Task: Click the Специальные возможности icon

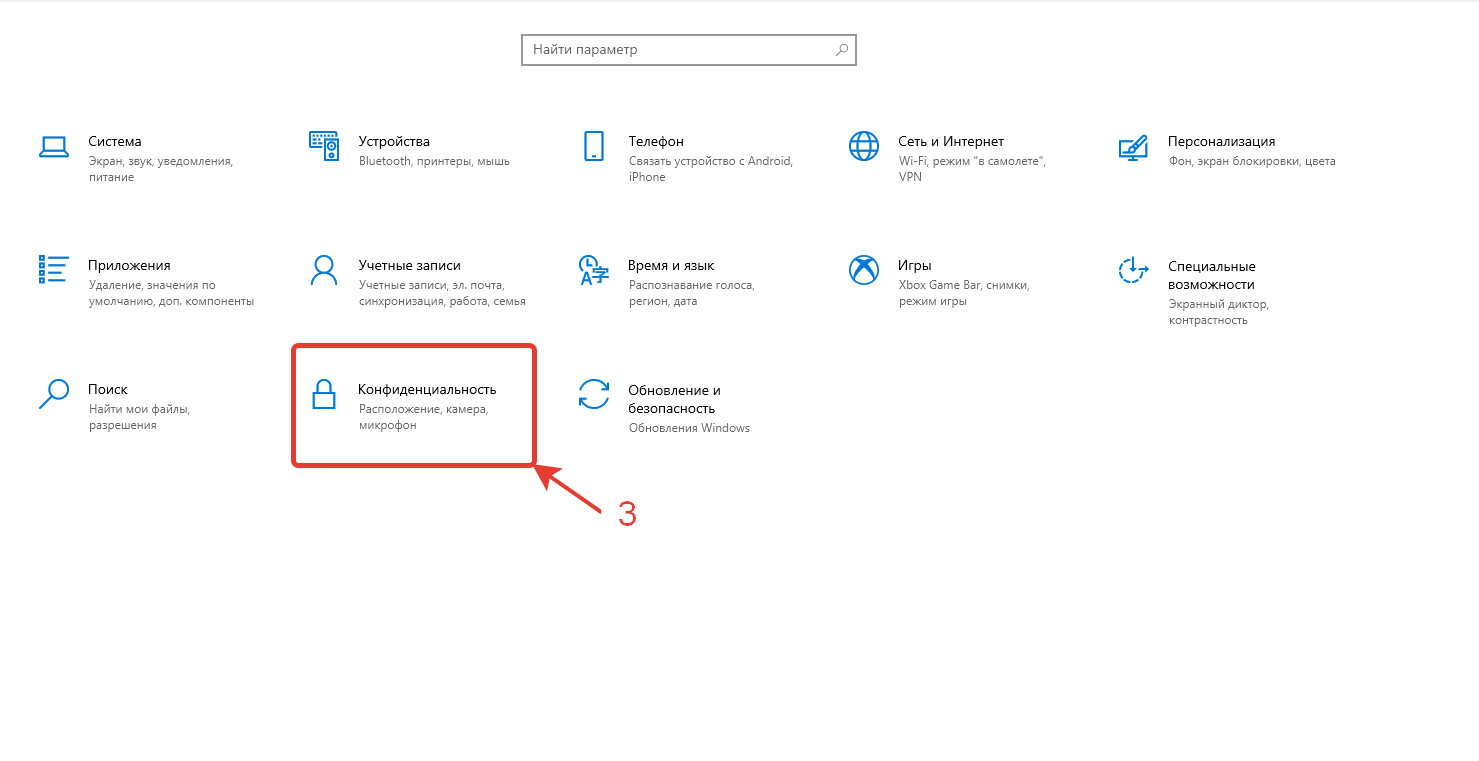Action: [x=1133, y=270]
